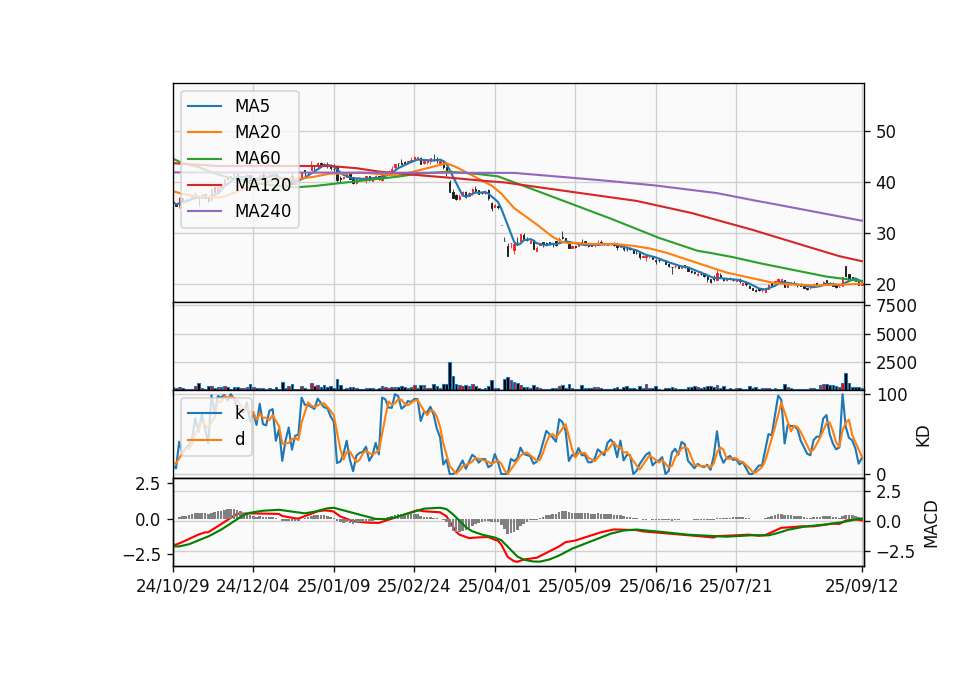Click the volume axis value 2500
The image size is (960, 690).
pyautogui.click(x=896, y=363)
